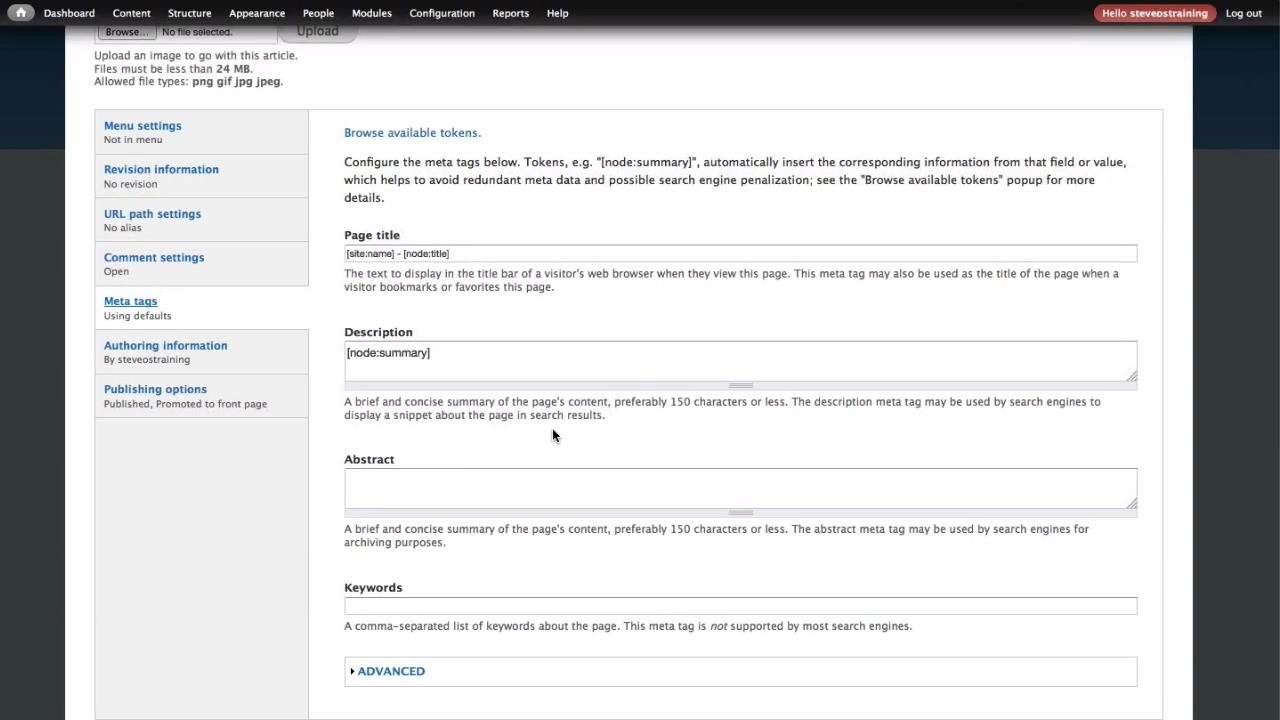The width and height of the screenshot is (1280, 720).
Task: Click 'Published, Promoted to front page' summary
Action: coord(185,404)
